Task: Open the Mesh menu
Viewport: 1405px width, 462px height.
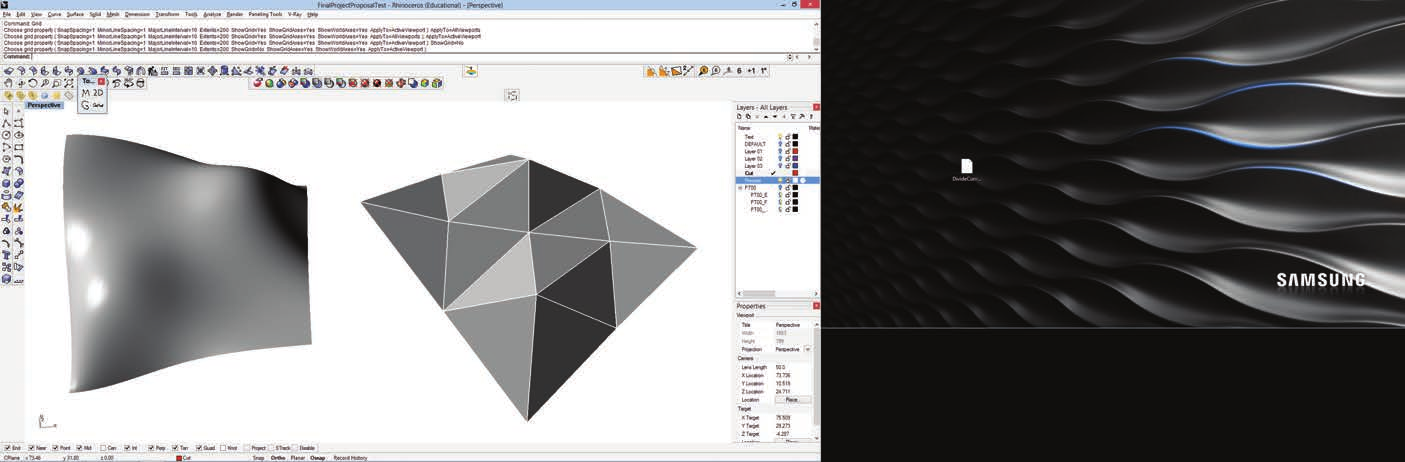Action: pyautogui.click(x=113, y=14)
